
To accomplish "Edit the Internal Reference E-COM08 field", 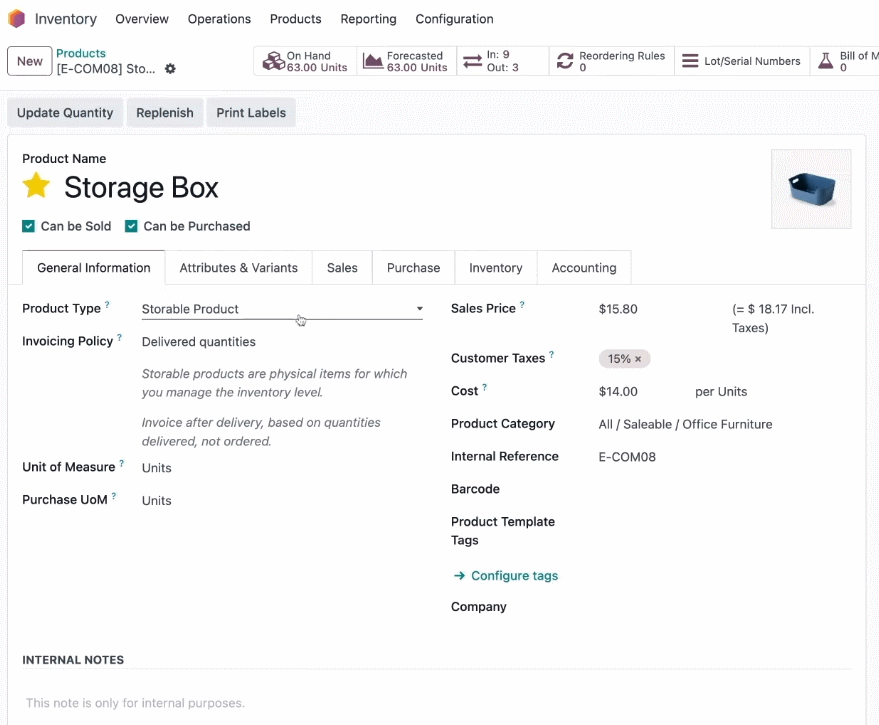I will tap(724, 457).
